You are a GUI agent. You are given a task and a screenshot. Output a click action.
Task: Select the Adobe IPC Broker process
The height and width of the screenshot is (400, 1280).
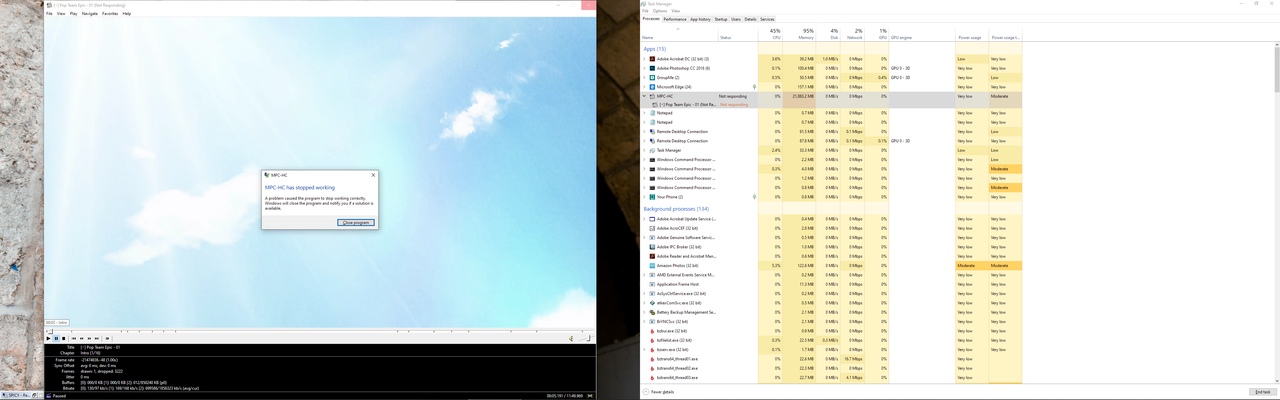[x=832, y=247]
